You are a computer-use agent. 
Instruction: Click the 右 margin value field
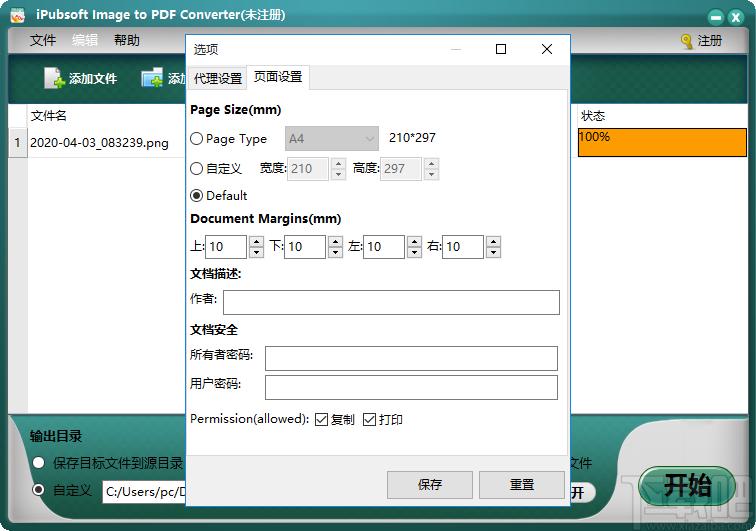coord(463,247)
